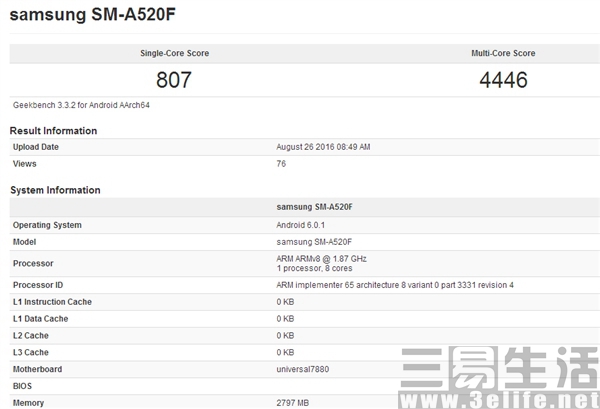Select the Single-Core Score header
600x409 pixels.
[174, 53]
